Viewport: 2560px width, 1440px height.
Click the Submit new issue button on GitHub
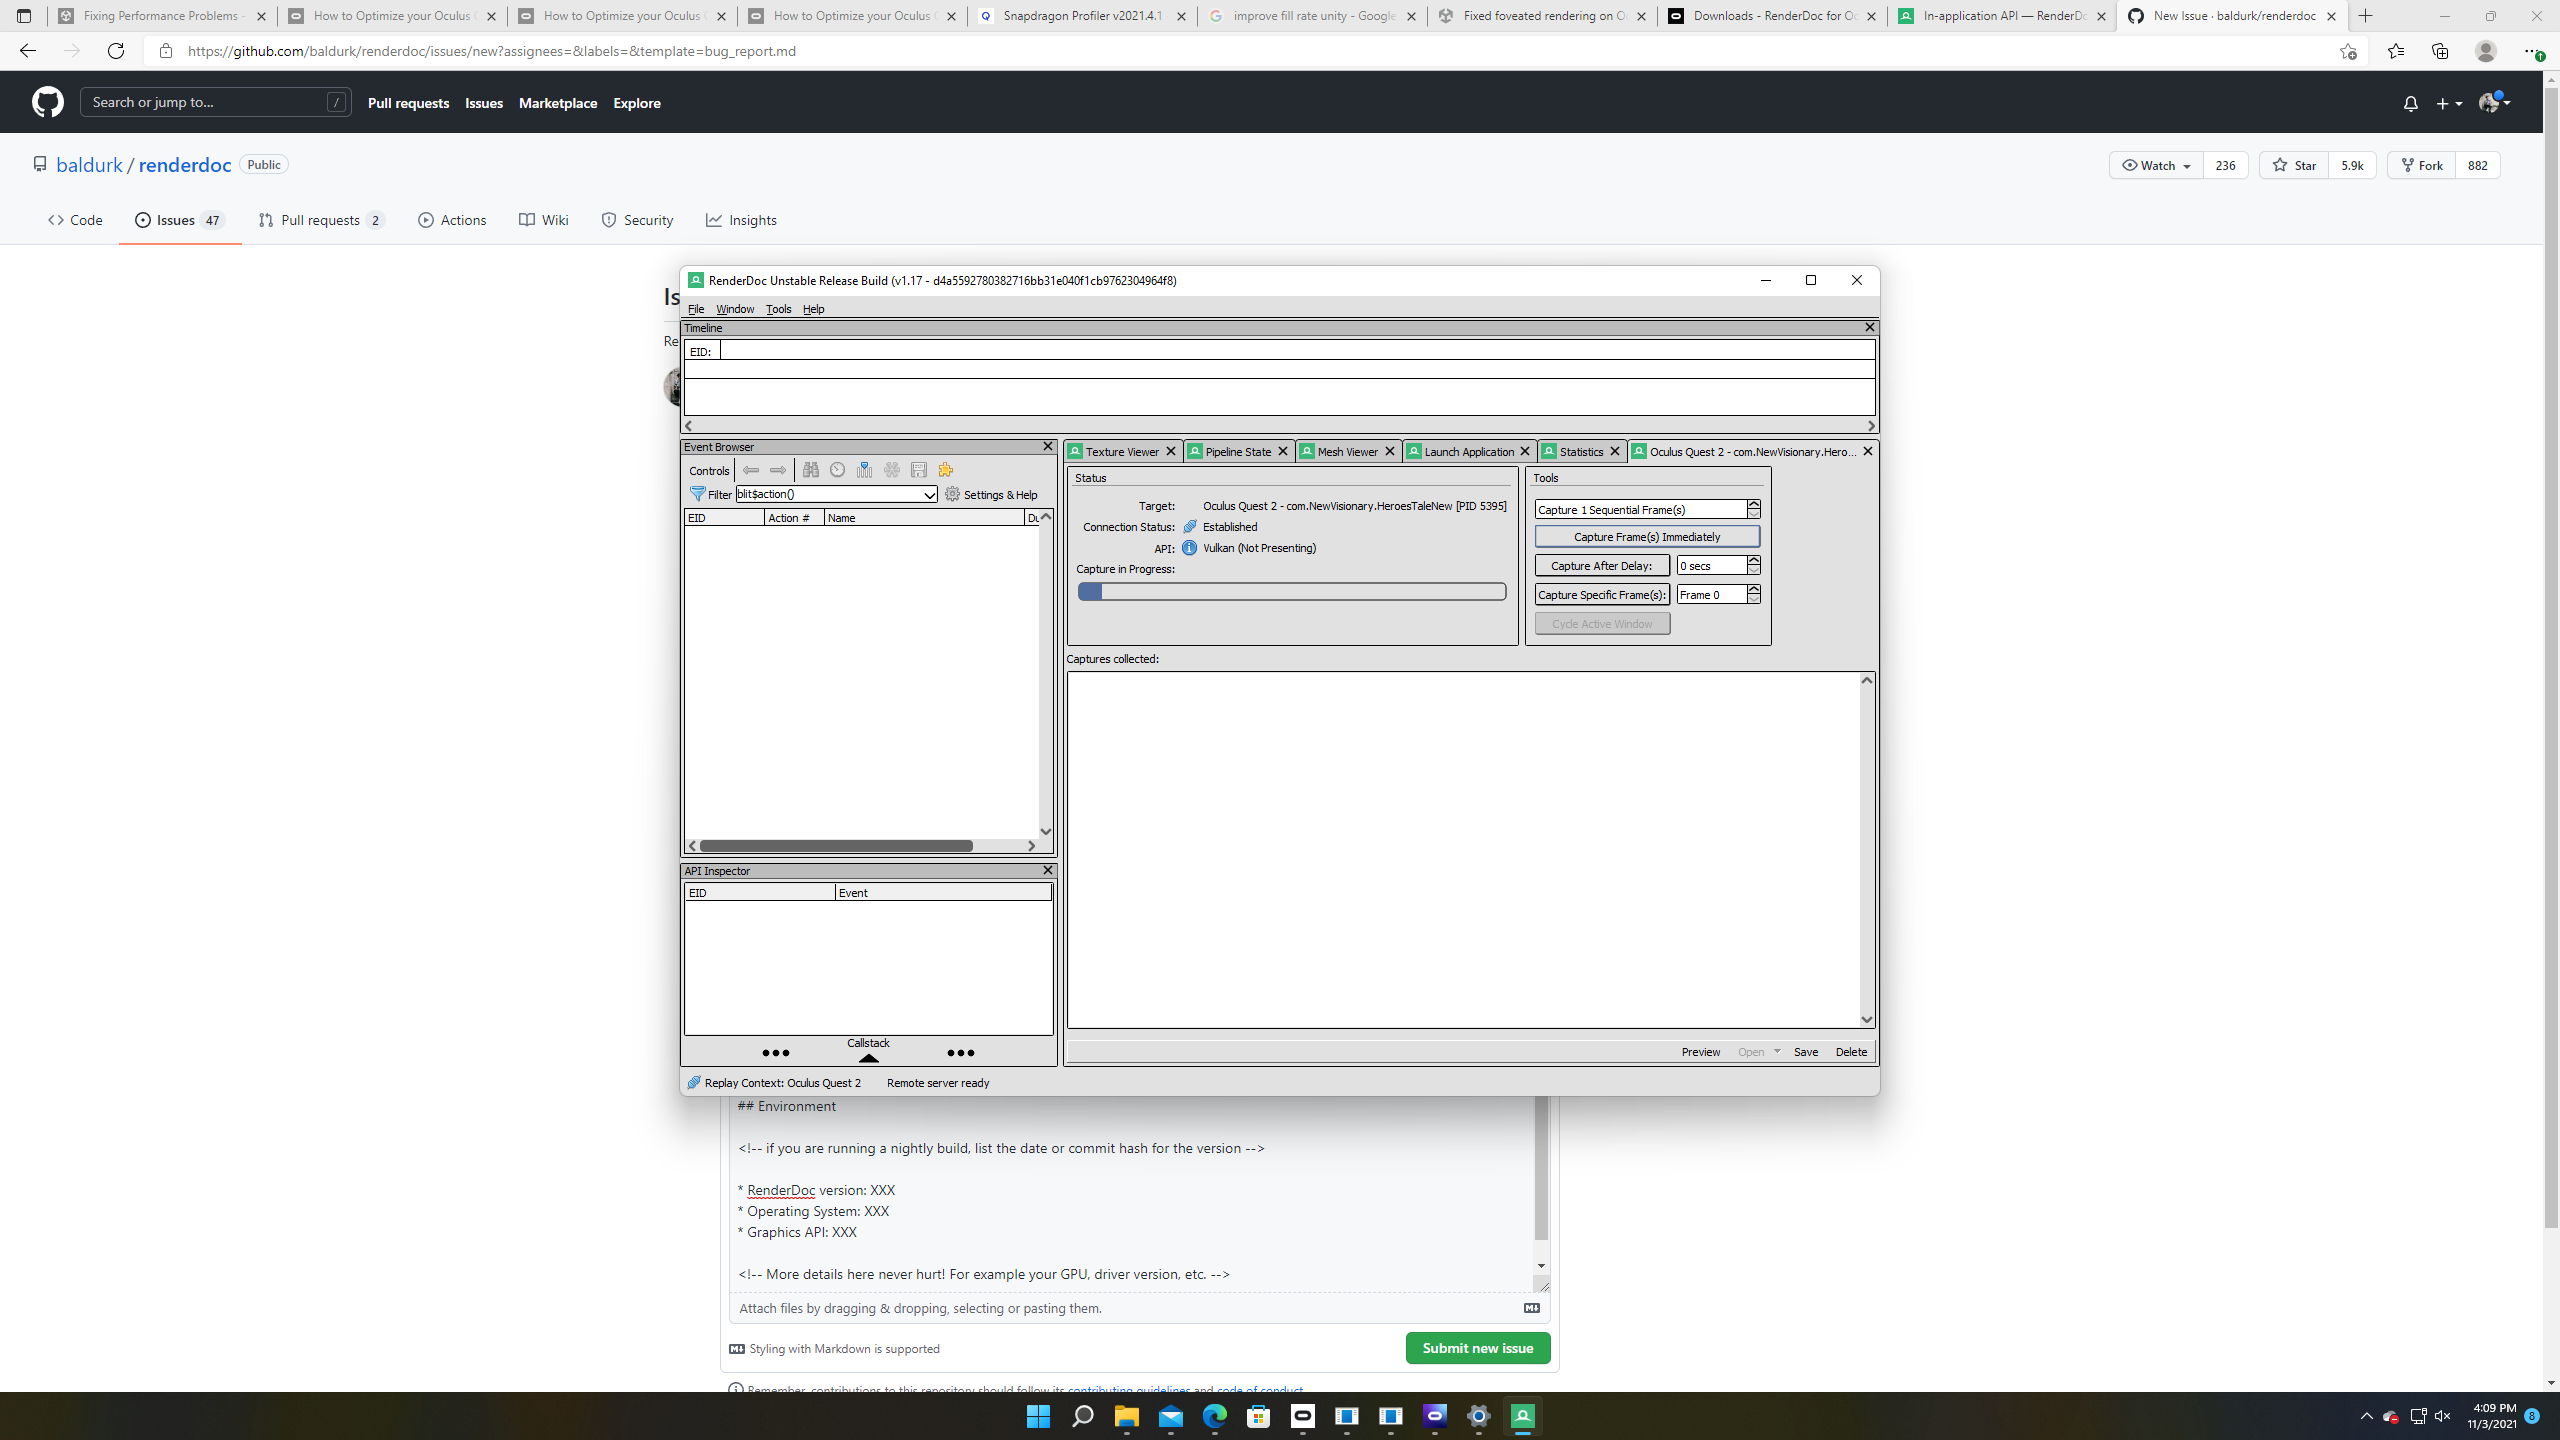coord(1478,1348)
